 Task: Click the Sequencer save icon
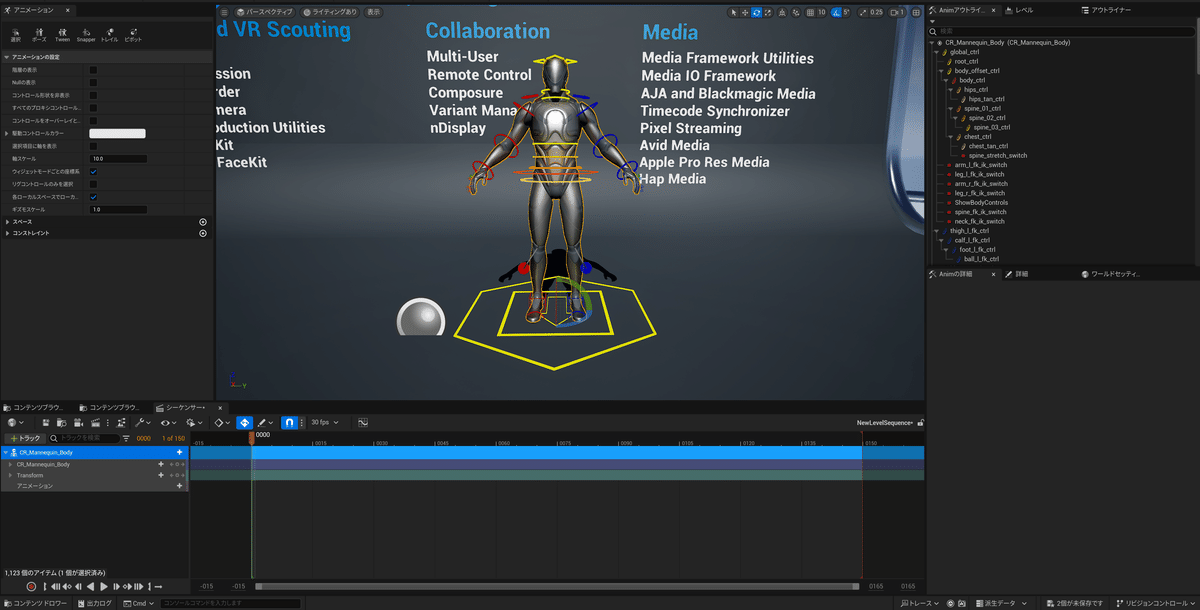46,423
